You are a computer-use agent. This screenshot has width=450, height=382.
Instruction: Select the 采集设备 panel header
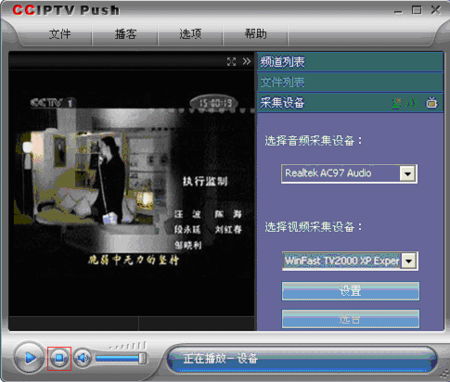click(x=350, y=103)
